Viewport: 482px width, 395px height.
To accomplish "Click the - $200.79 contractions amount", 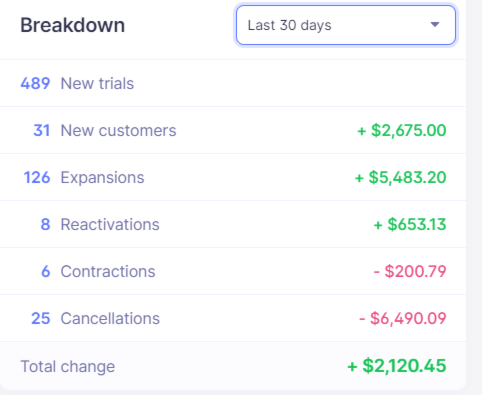I will pos(410,271).
